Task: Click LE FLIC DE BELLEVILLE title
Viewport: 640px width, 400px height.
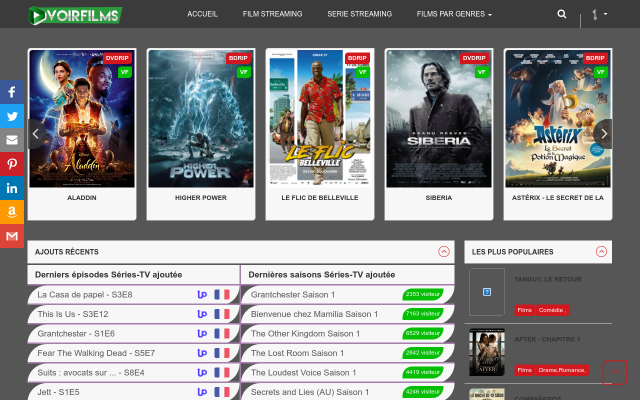Action: point(320,198)
